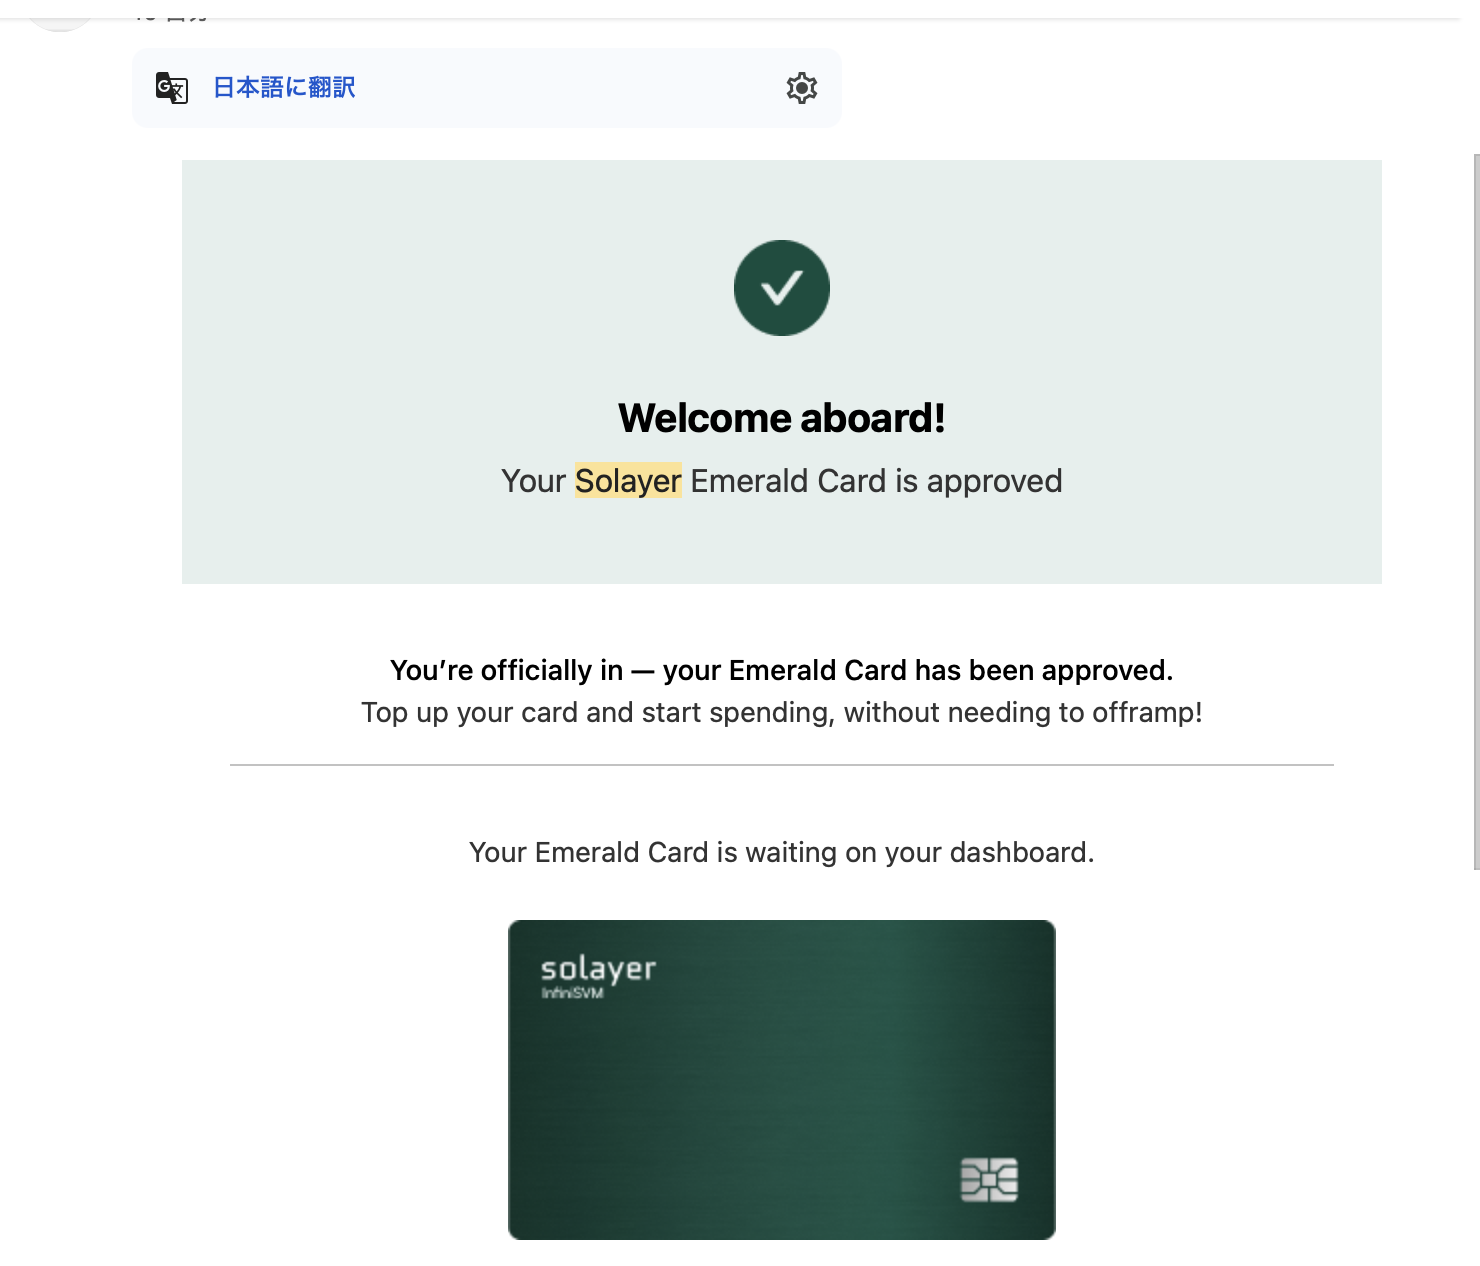Translate email with 日本語に翻訳 link
Image resolution: width=1480 pixels, height=1266 pixels.
click(285, 88)
